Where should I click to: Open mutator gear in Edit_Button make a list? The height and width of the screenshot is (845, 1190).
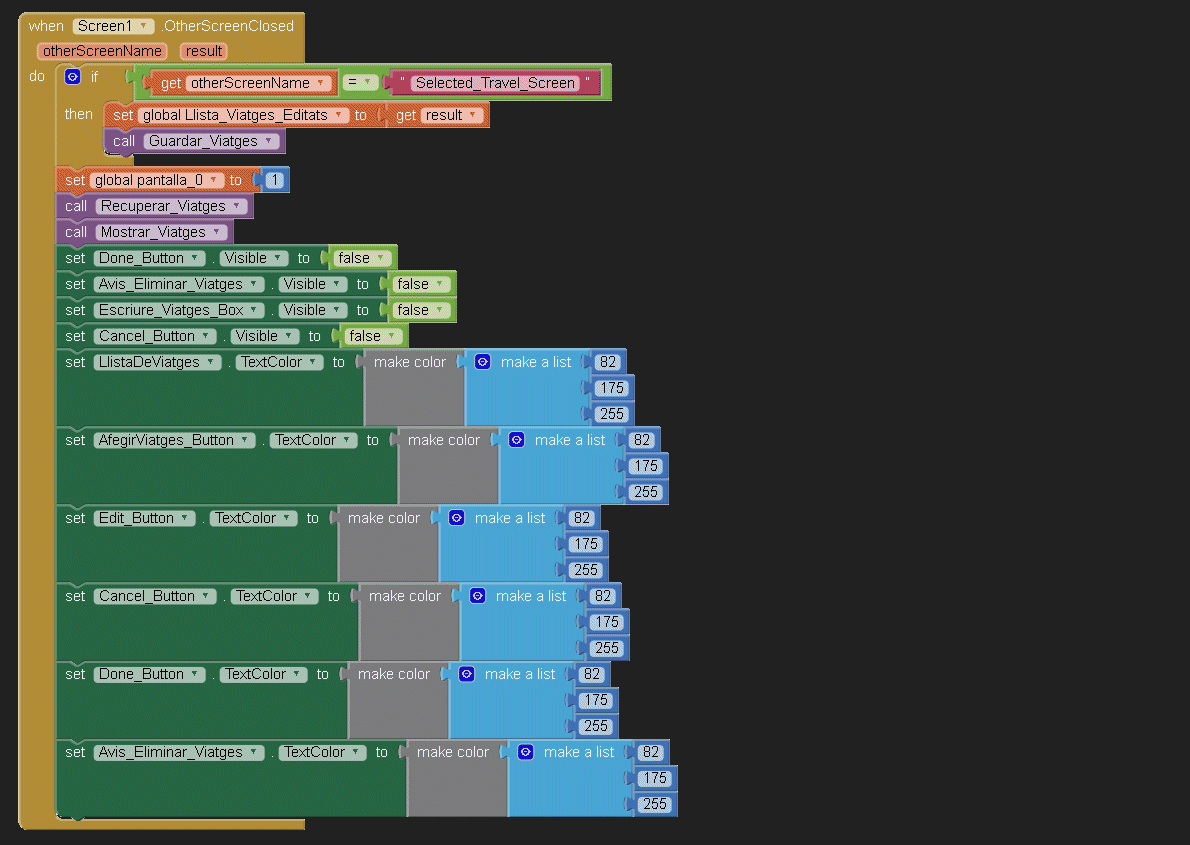click(x=456, y=518)
